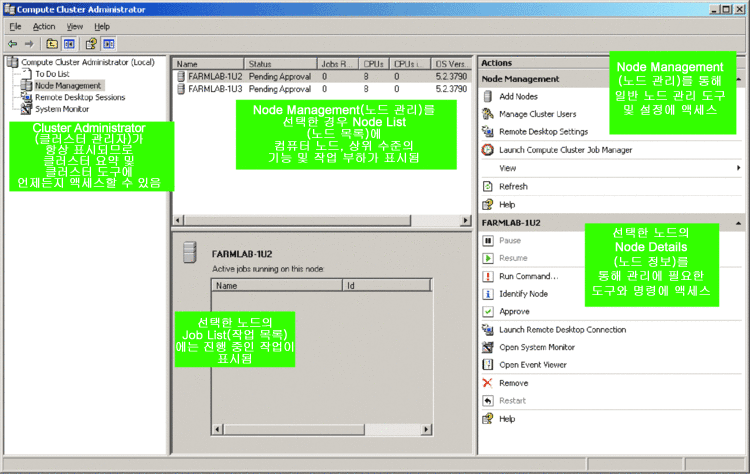
Task: Click the Open System Monitor icon
Action: [487, 347]
